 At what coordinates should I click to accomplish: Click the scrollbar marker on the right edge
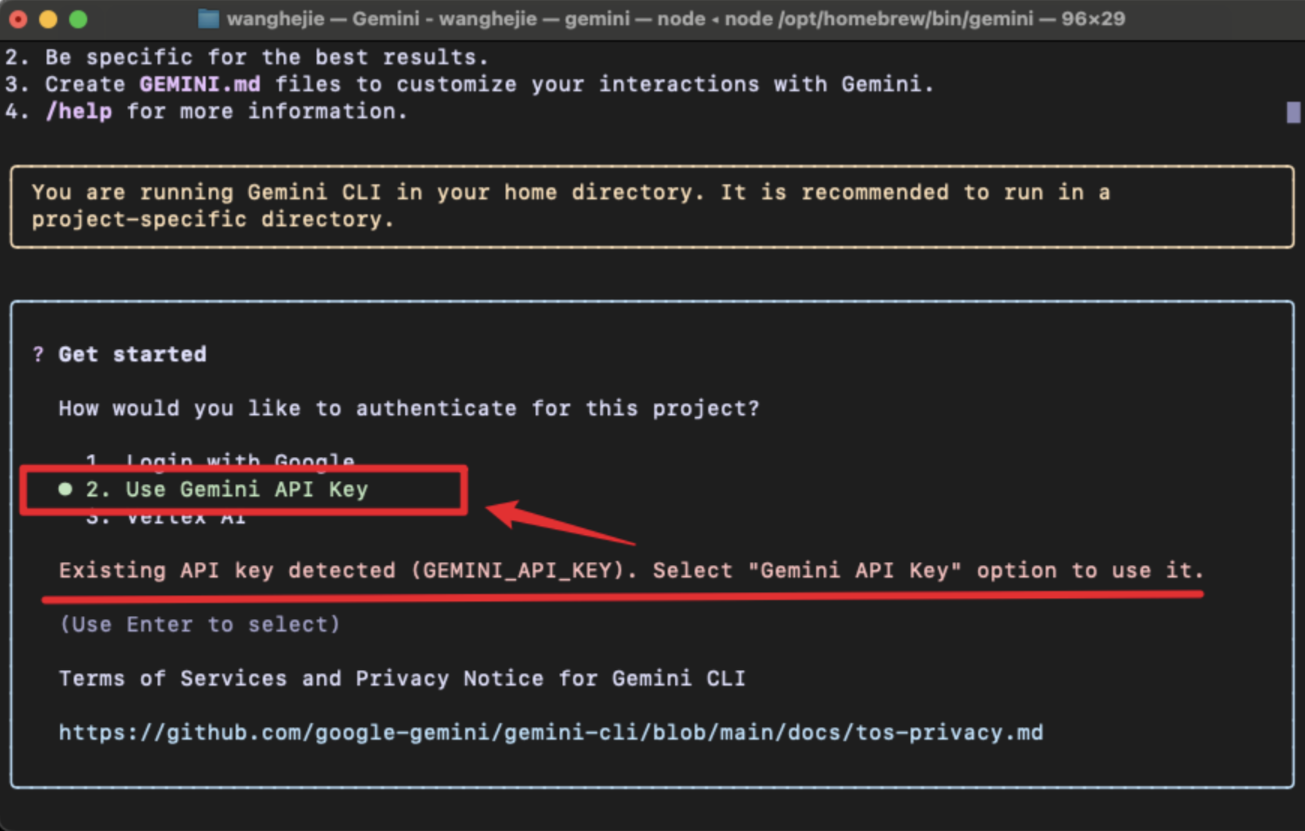pos(1293,112)
